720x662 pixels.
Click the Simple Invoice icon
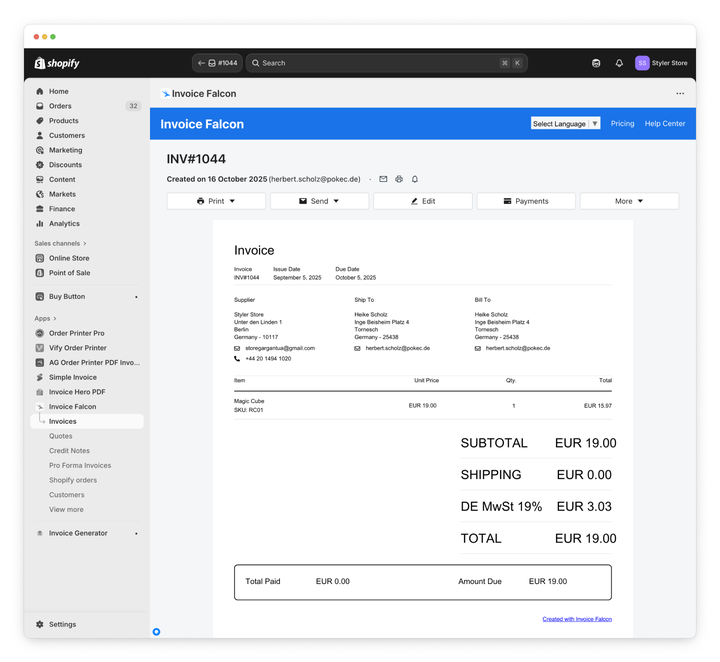[40, 377]
